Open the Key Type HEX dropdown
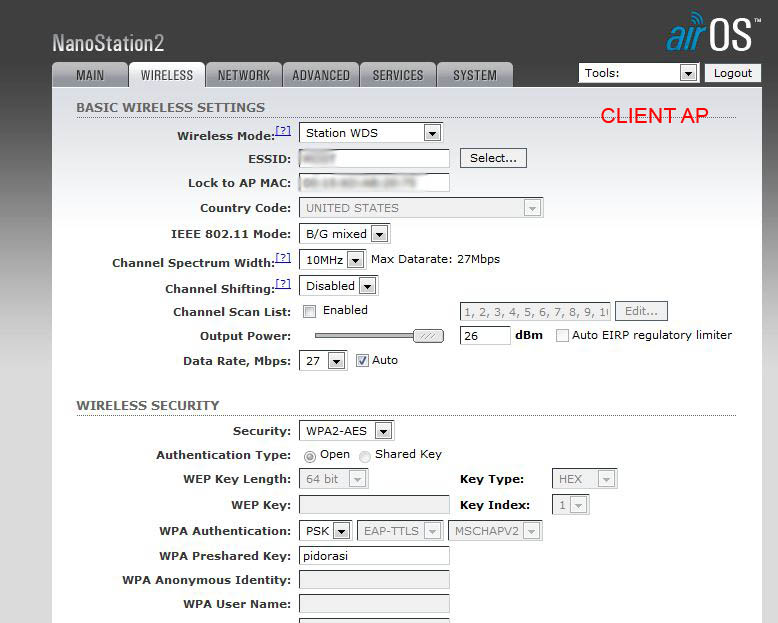The width and height of the screenshot is (778, 623). coord(584,479)
